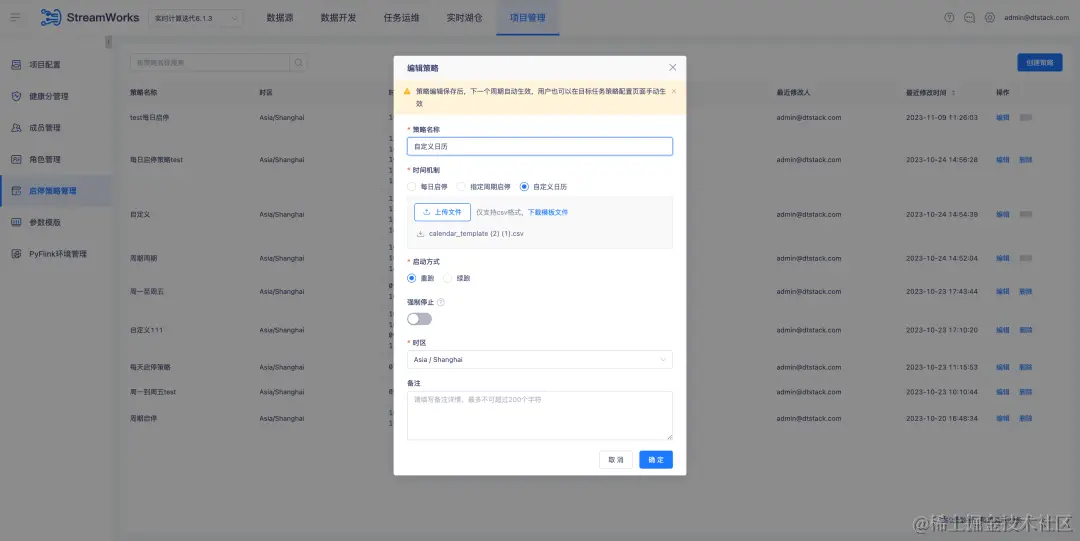The height and width of the screenshot is (541, 1080).
Task: Click the 周期周期 strategy name cell
Action: click(x=143, y=258)
